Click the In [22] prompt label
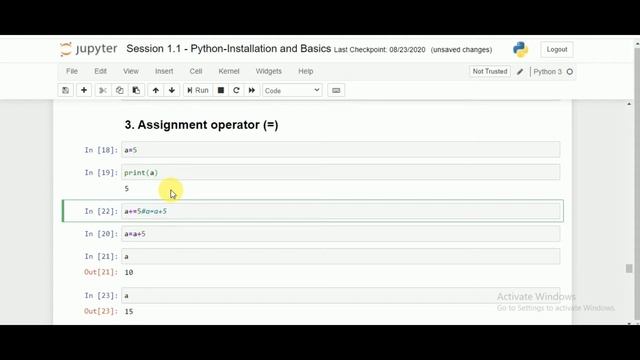Viewport: 640px width, 360px height. click(x=101, y=211)
